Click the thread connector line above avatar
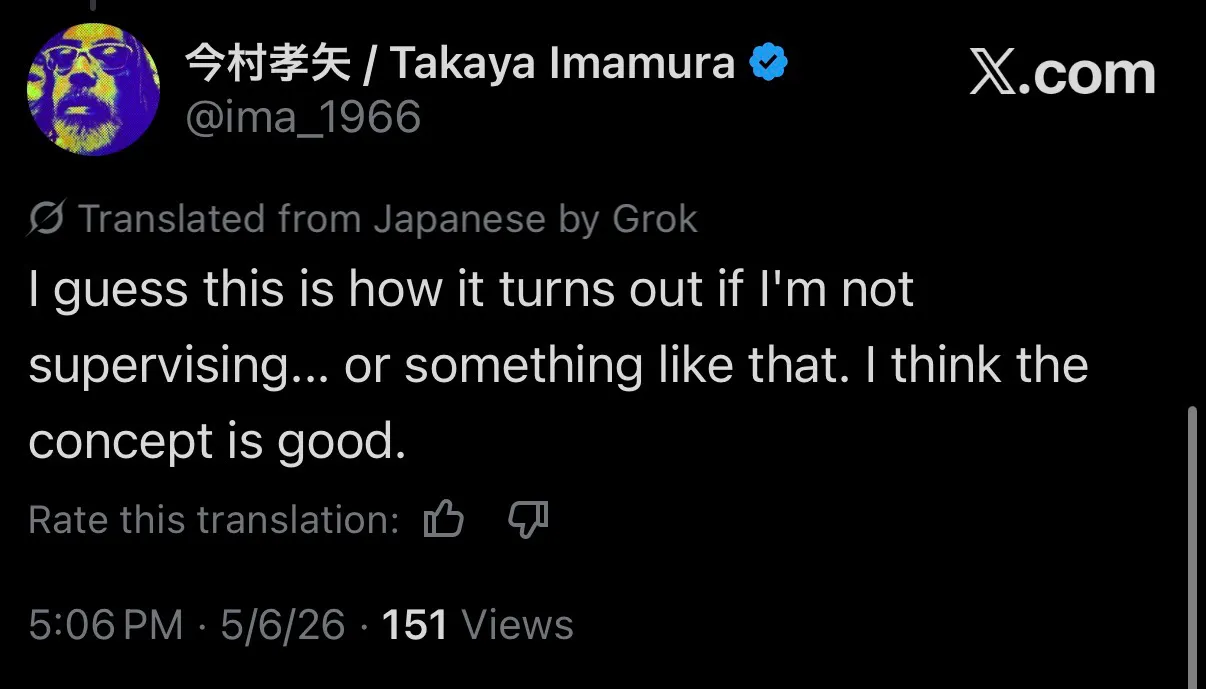Screen dimensions: 1206x689 (x=93, y=5)
